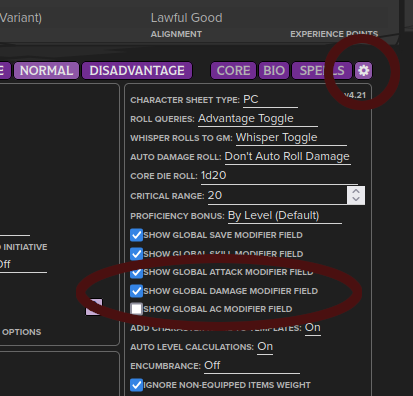Open Roll Queries dropdown

click(x=258, y=119)
